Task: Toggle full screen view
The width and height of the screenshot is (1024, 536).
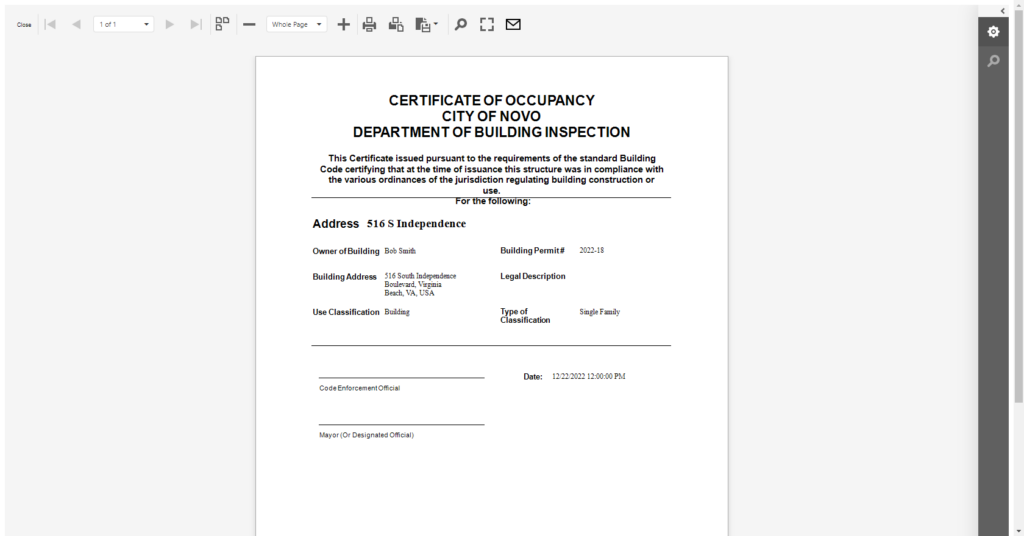Action: coord(487,25)
